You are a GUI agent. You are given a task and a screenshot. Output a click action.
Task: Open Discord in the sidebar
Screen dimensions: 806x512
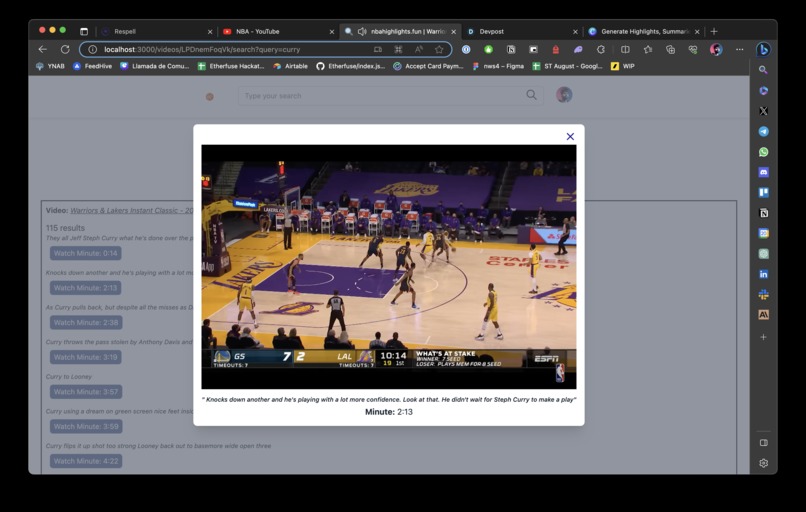point(763,172)
